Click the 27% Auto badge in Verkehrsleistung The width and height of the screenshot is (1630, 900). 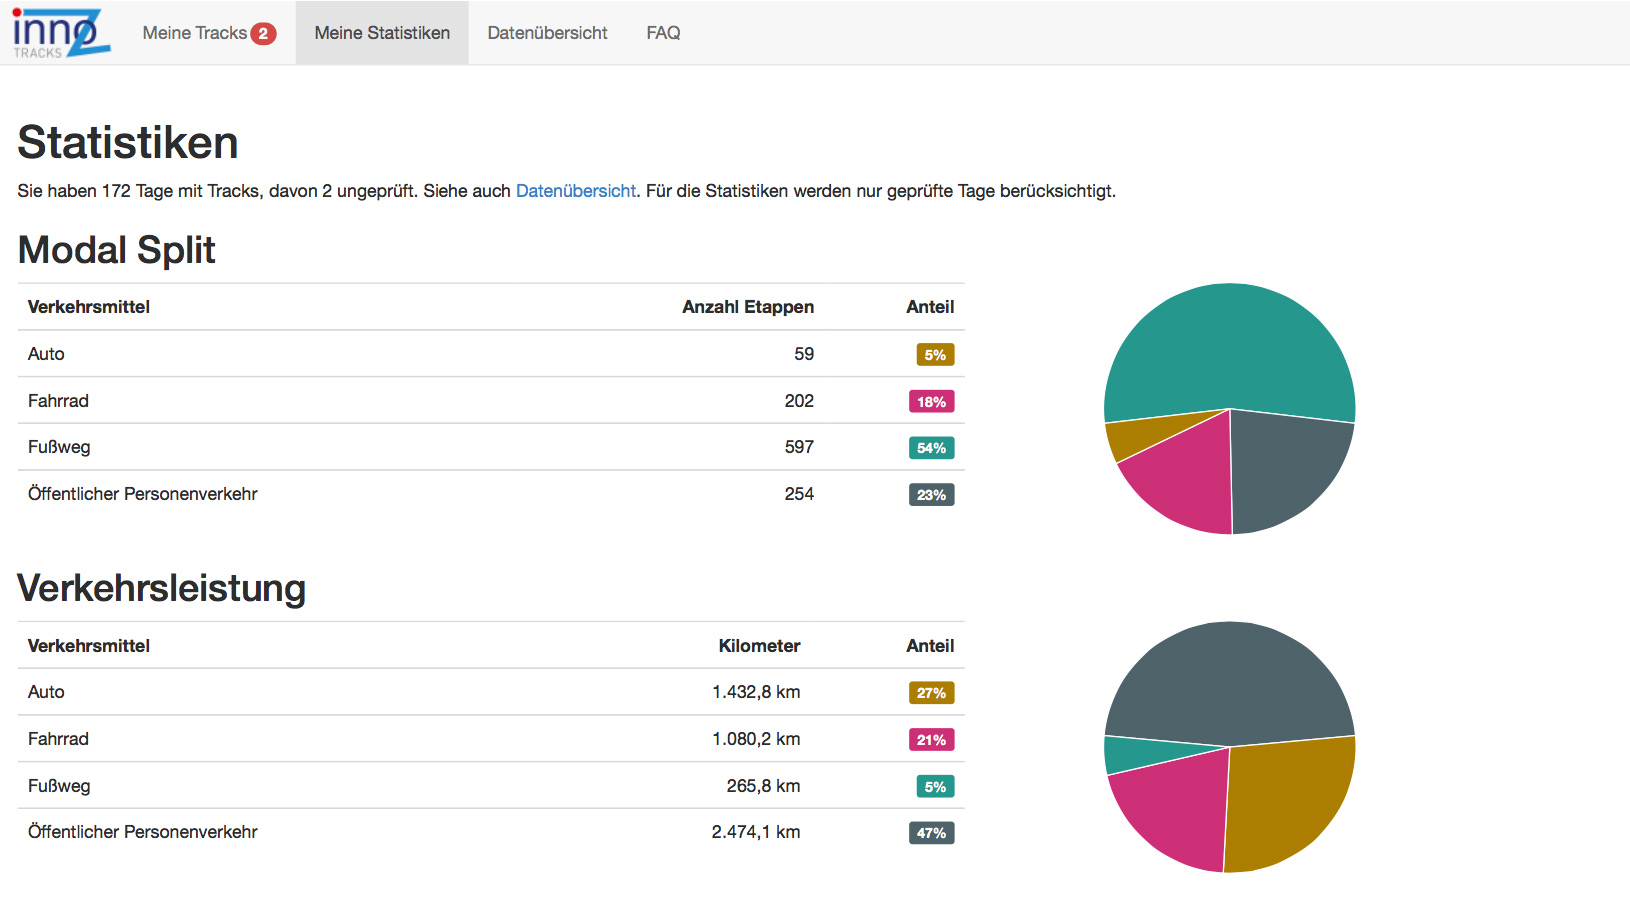point(931,693)
